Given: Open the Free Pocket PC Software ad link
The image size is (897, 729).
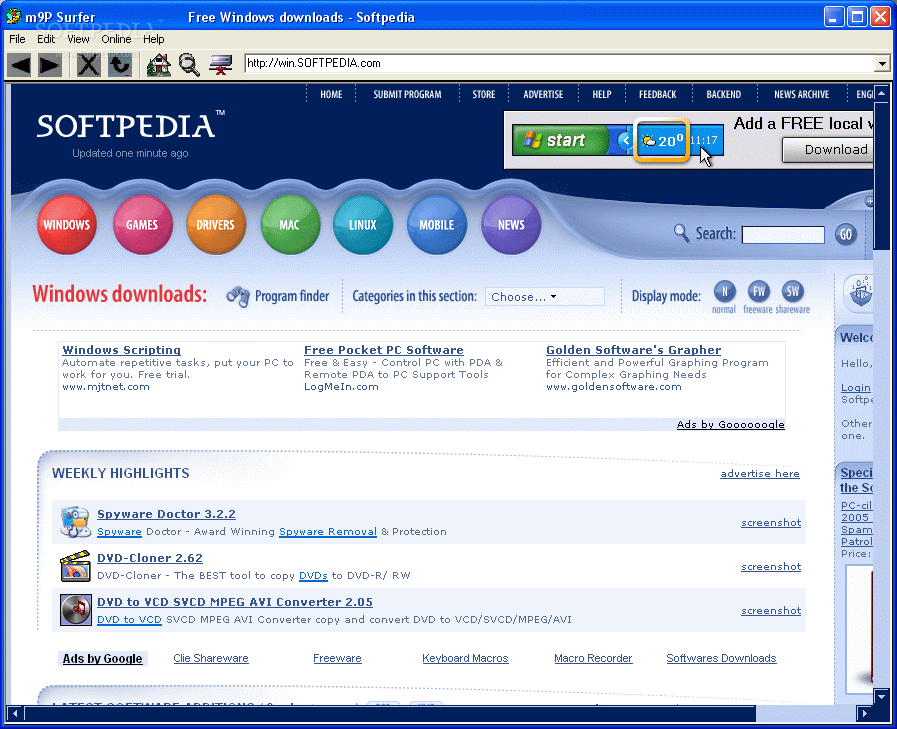Looking at the screenshot, I should click(x=383, y=350).
